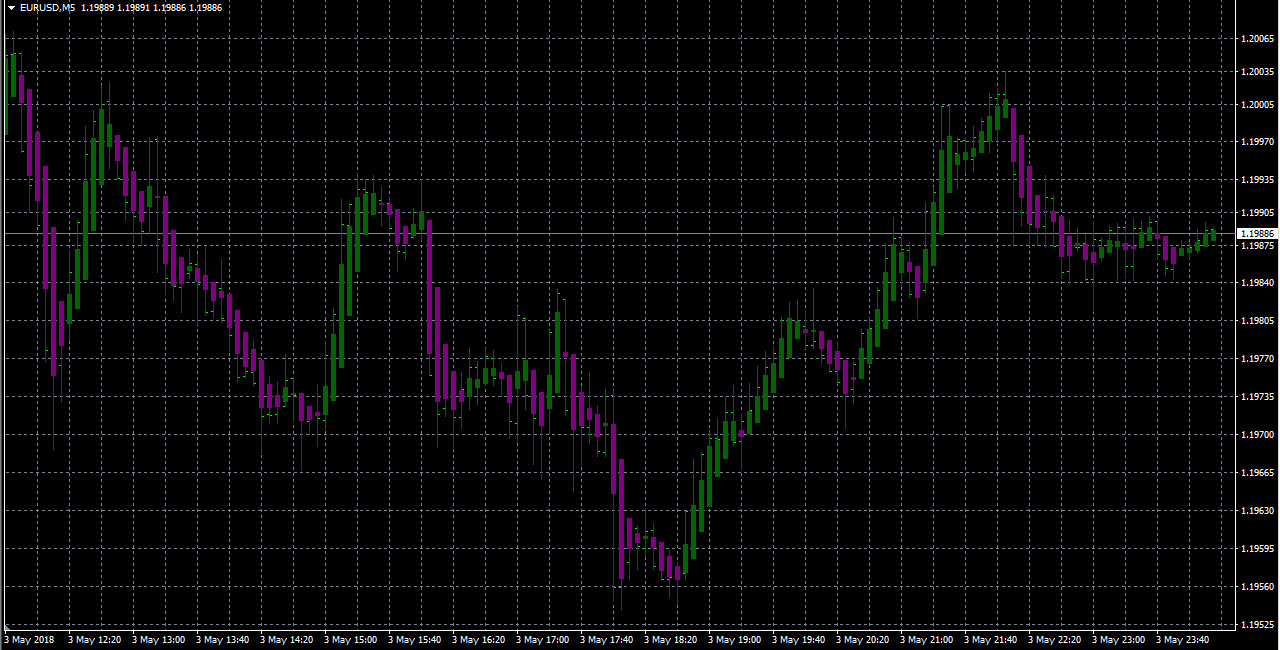This screenshot has width=1280, height=650.
Task: Click the '3 May 16:20' time axis label
Action: (x=478, y=639)
